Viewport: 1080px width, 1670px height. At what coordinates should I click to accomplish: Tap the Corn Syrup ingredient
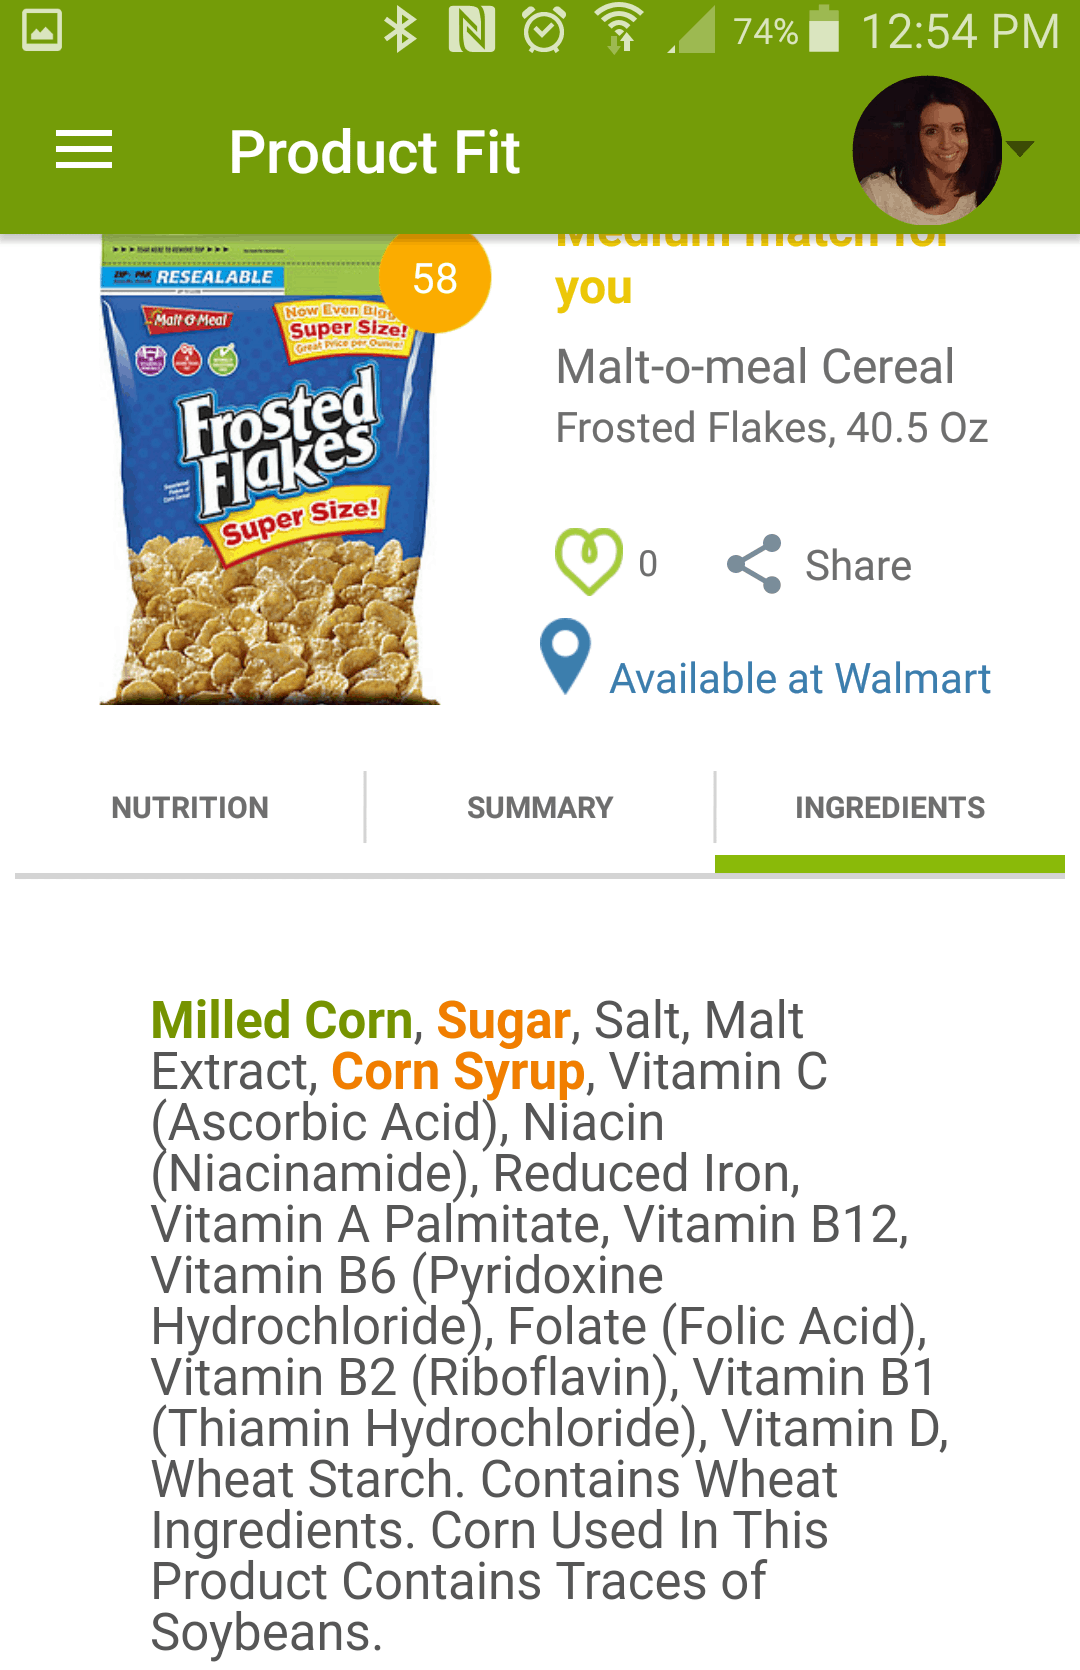point(458,1072)
